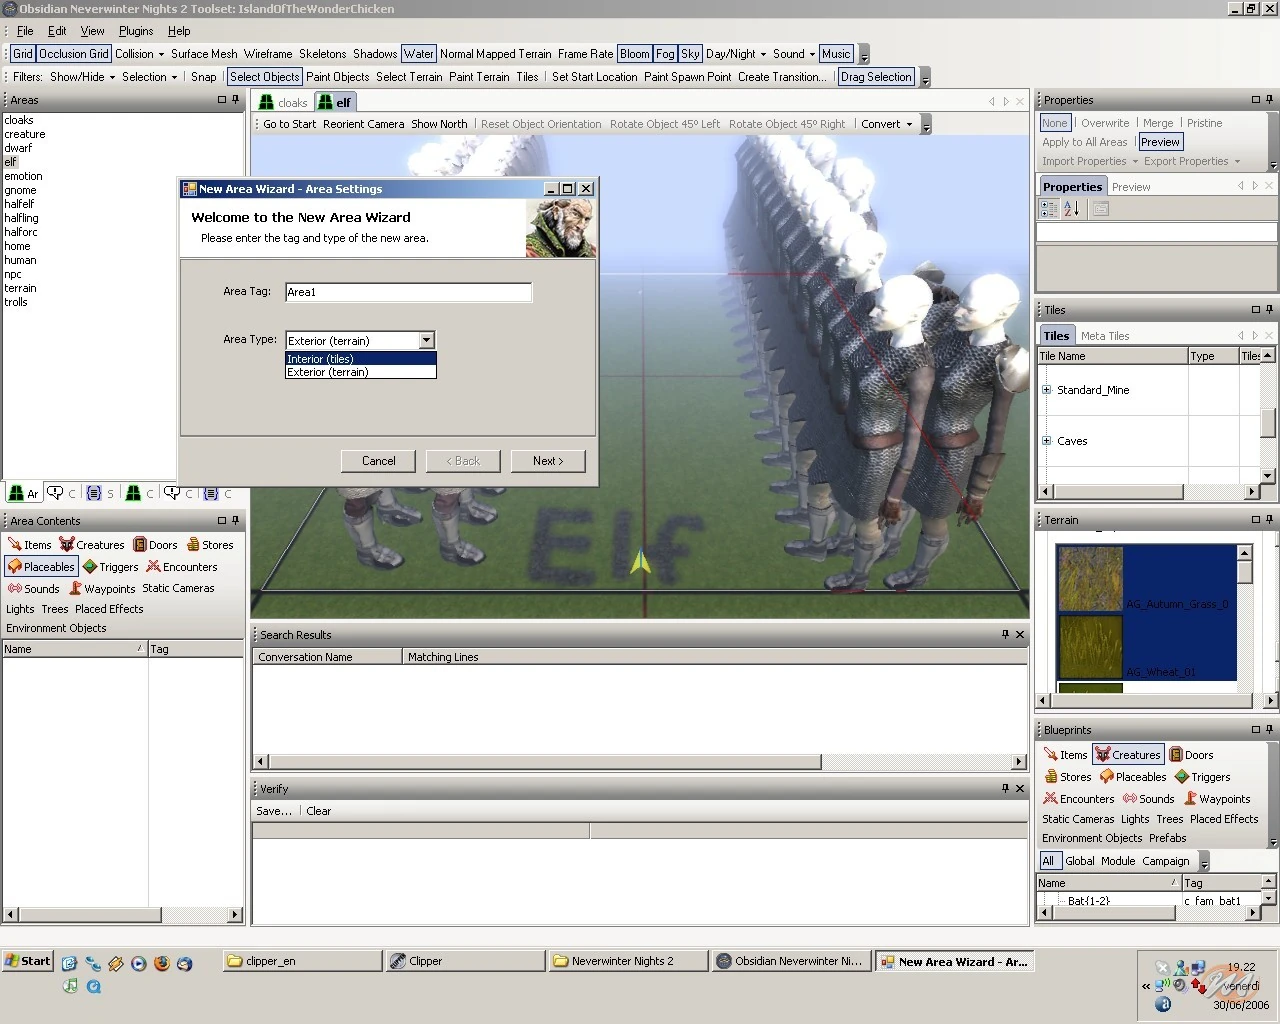Toggle Water rendering in the toolbar

click(418, 54)
